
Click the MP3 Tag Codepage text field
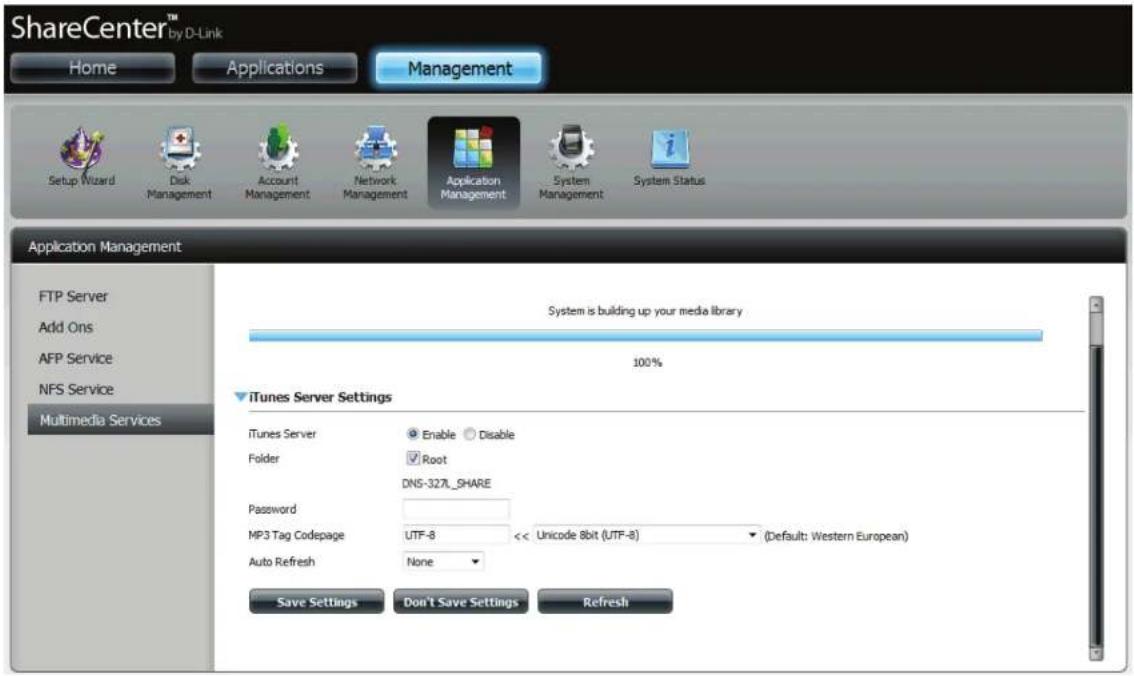point(456,535)
